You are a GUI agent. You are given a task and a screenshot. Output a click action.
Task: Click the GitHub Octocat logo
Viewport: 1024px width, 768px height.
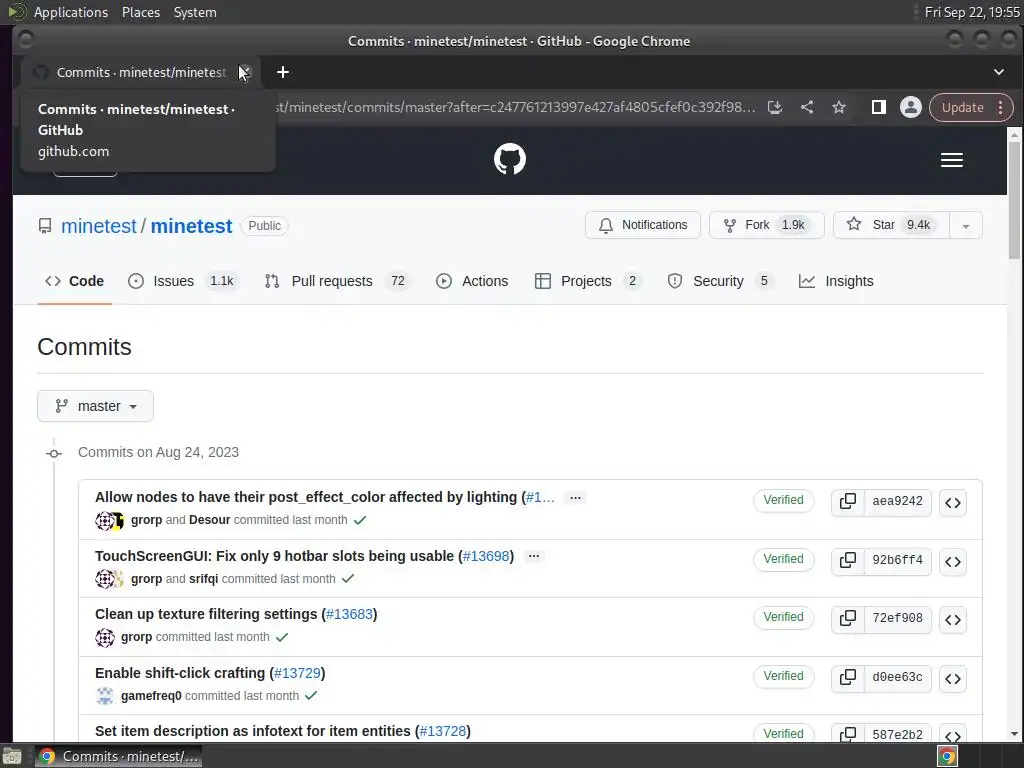point(509,159)
